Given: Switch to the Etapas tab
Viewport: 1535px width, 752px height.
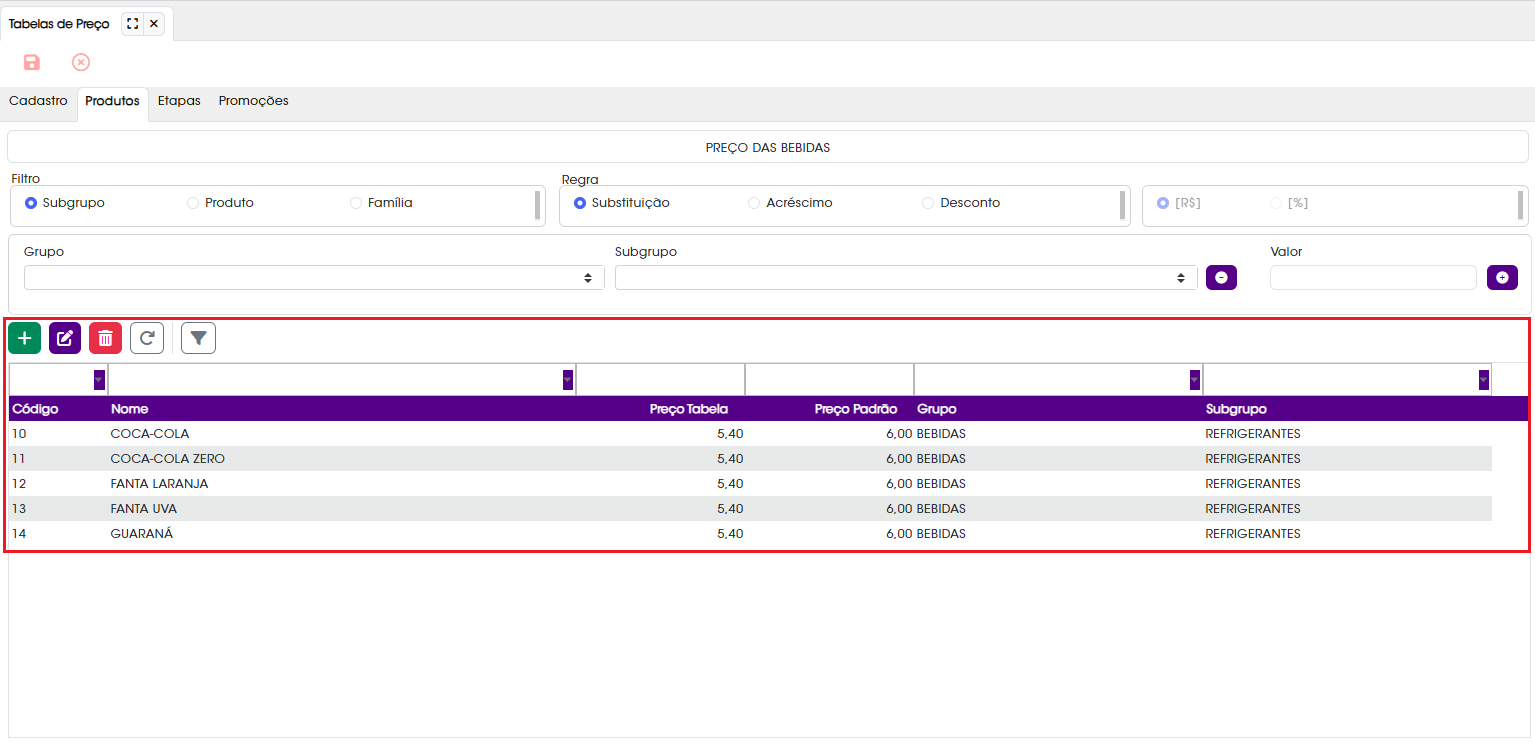Looking at the screenshot, I should click(x=179, y=101).
